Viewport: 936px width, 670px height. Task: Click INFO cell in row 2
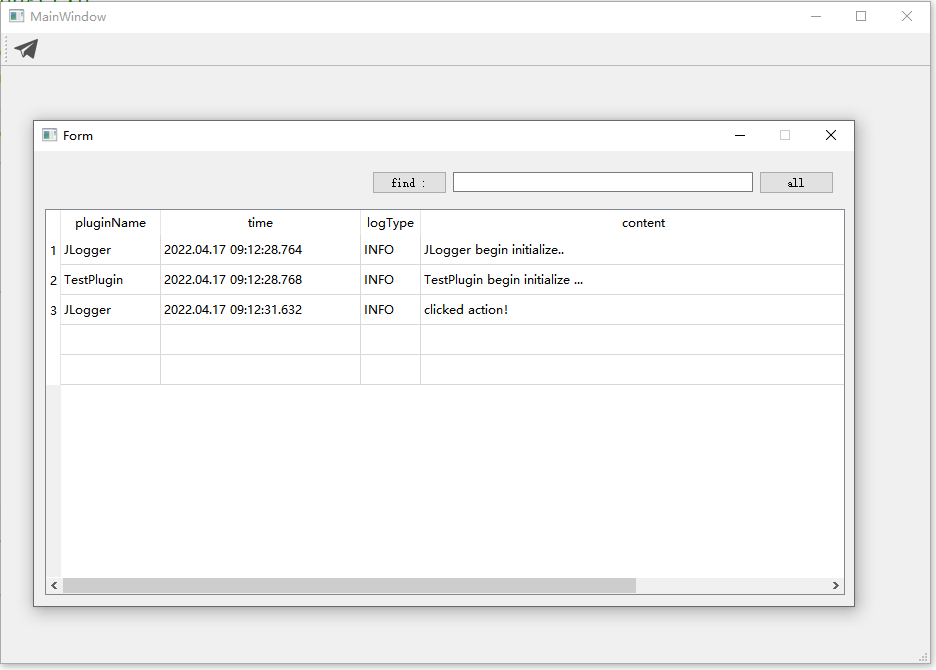390,280
